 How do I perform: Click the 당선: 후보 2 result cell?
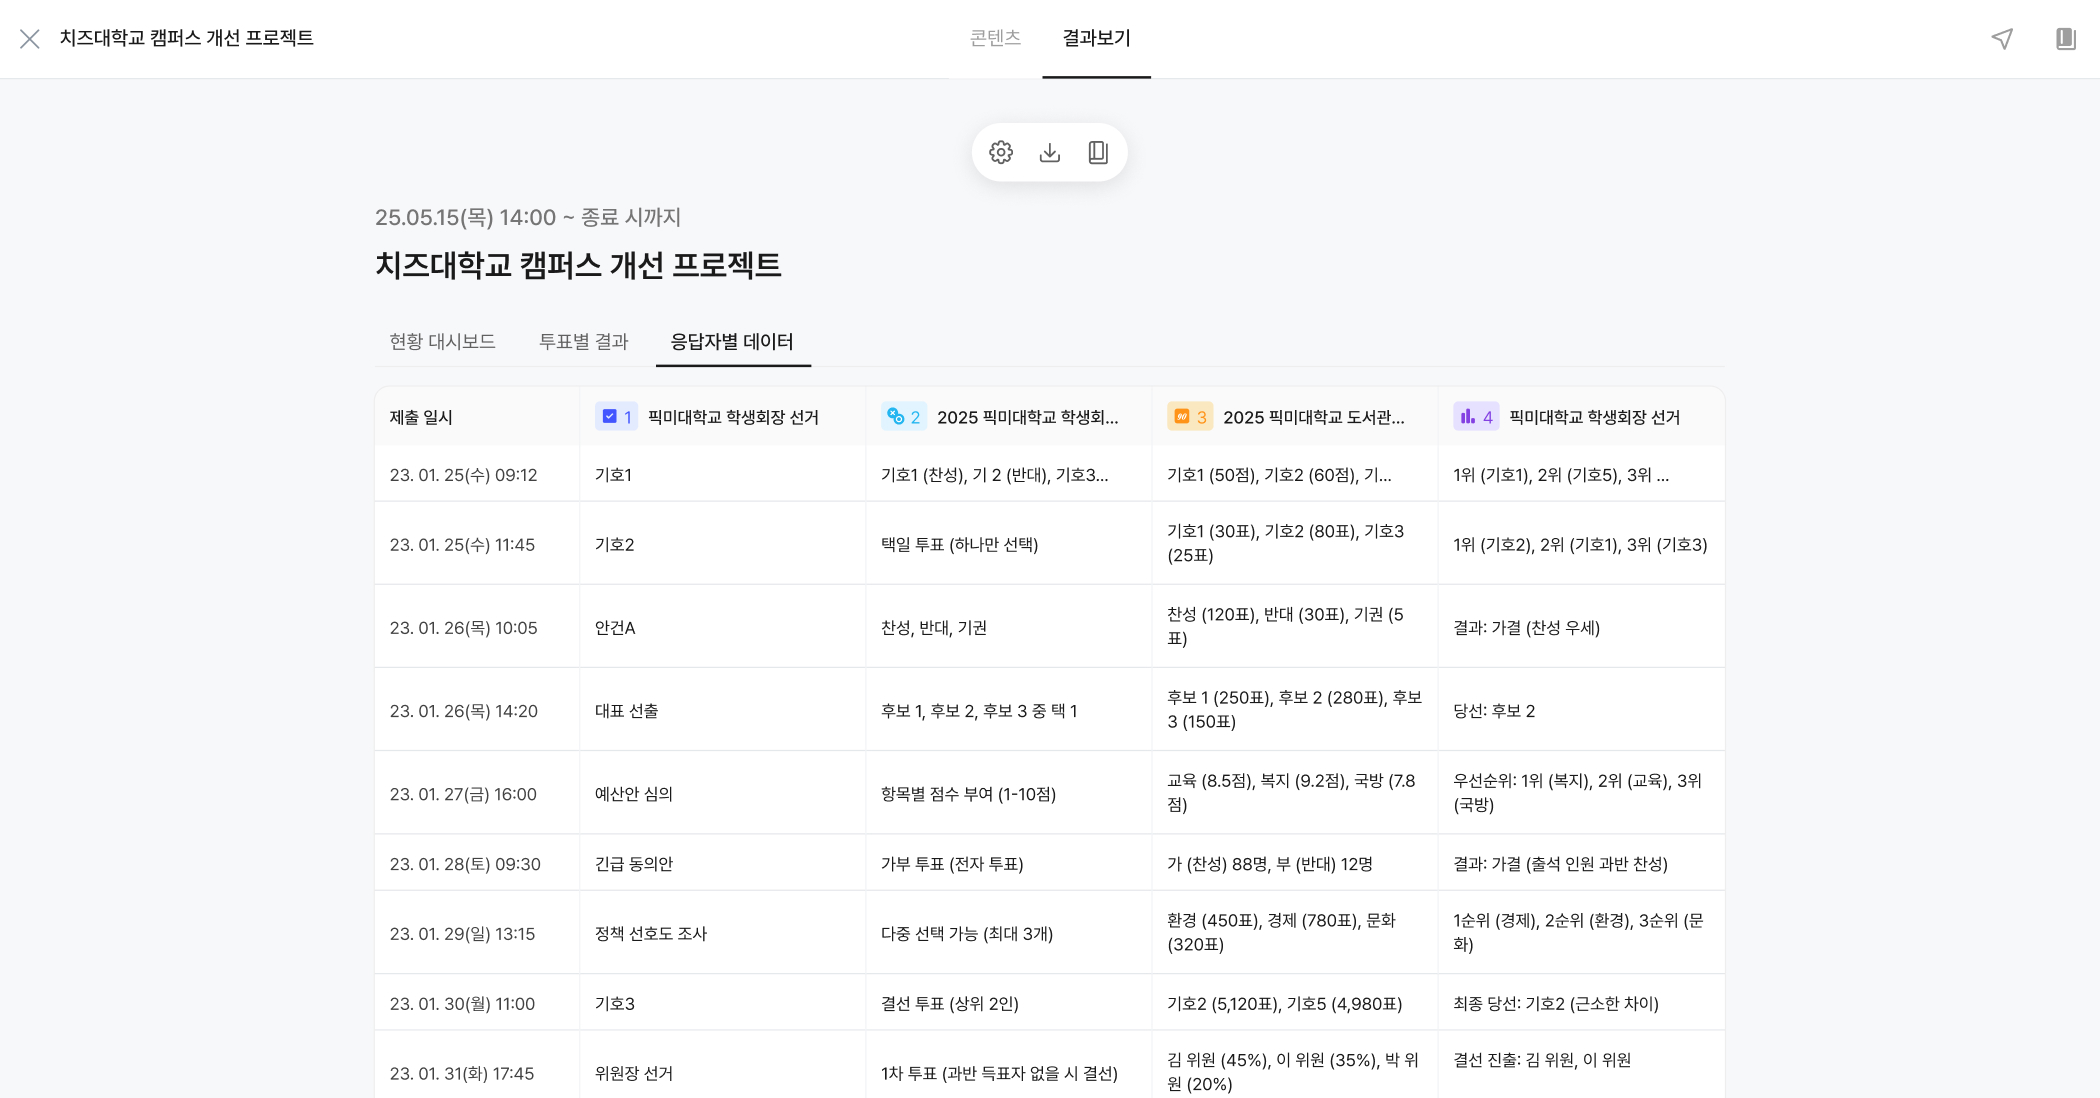tap(1493, 711)
